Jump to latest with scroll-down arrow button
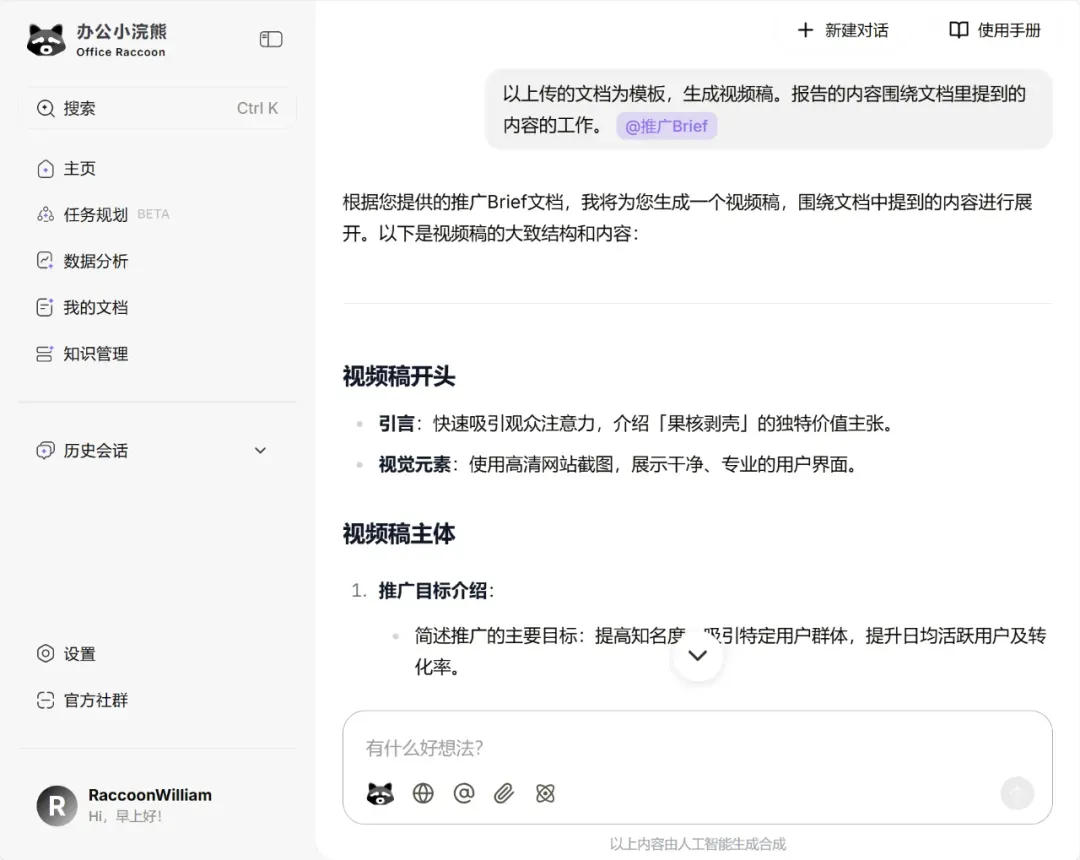This screenshot has width=1080, height=860. pyautogui.click(x=698, y=656)
